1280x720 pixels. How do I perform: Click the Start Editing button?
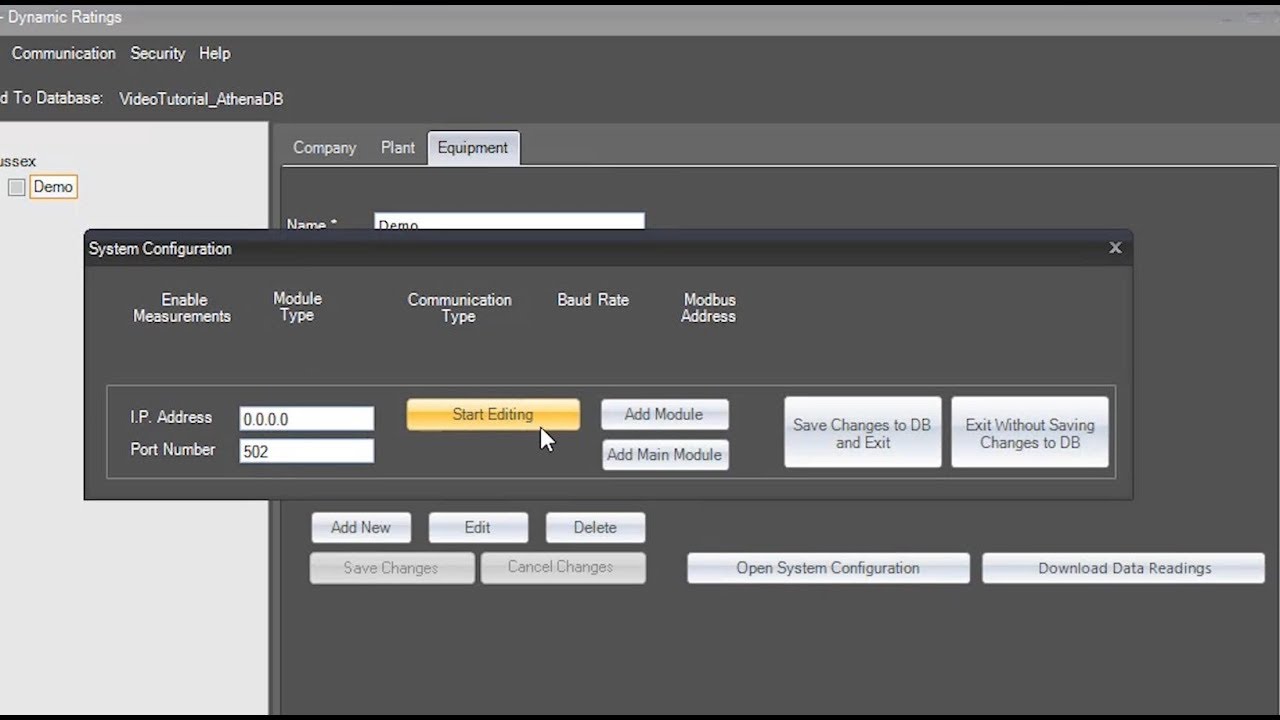493,415
